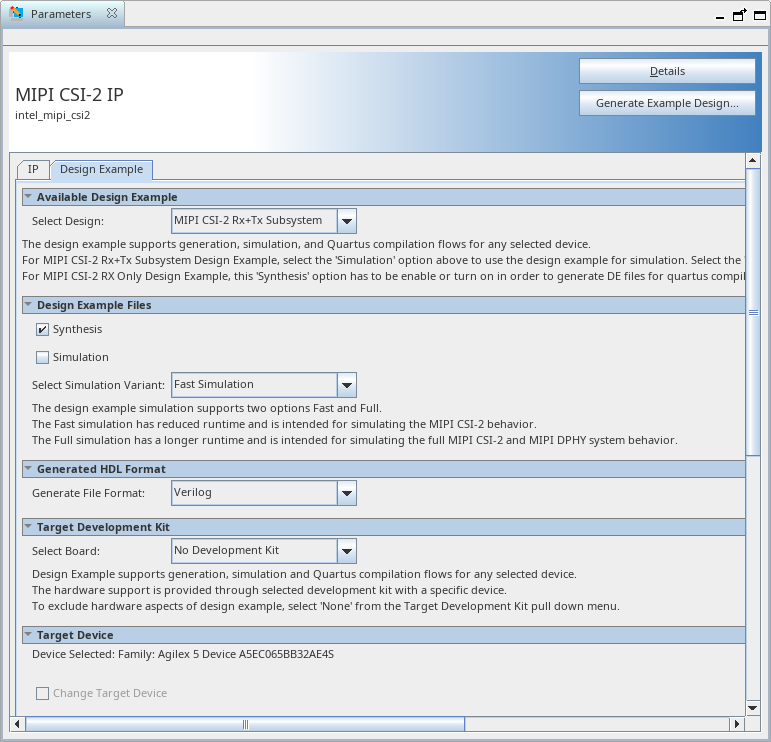Image resolution: width=771 pixels, height=742 pixels.
Task: Click the 'Select Board:' label
Action: (66, 551)
